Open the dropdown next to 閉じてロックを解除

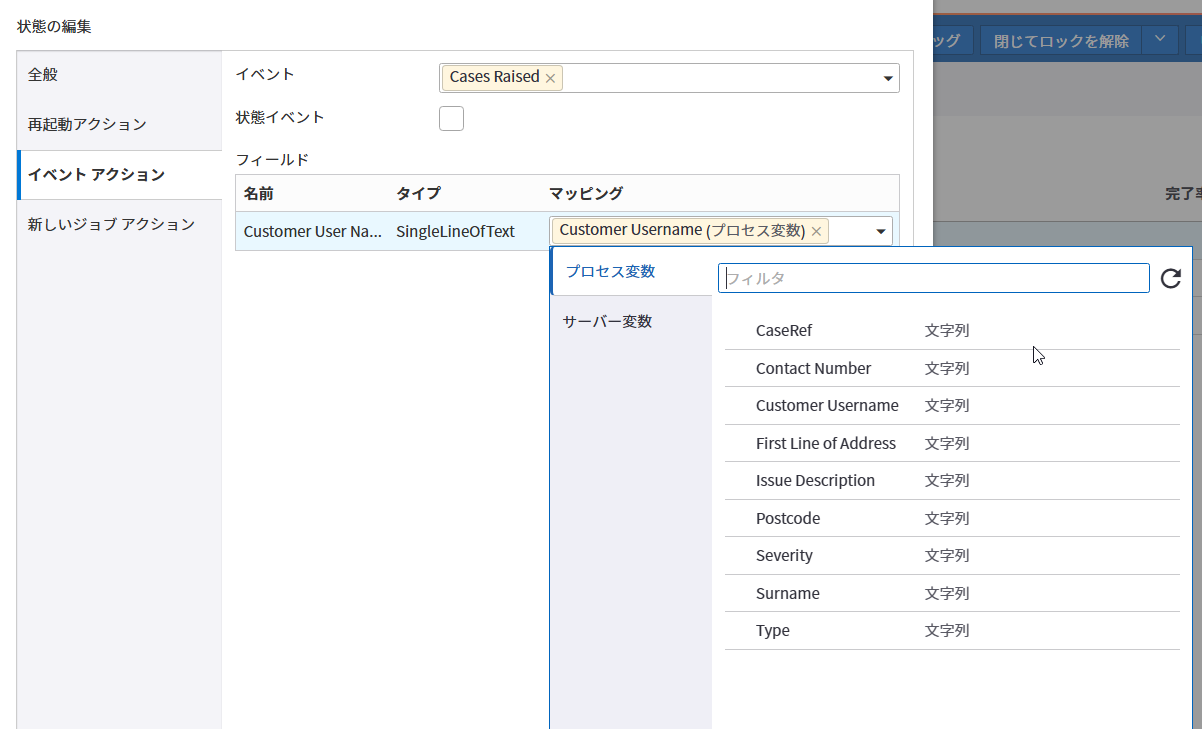point(1160,40)
